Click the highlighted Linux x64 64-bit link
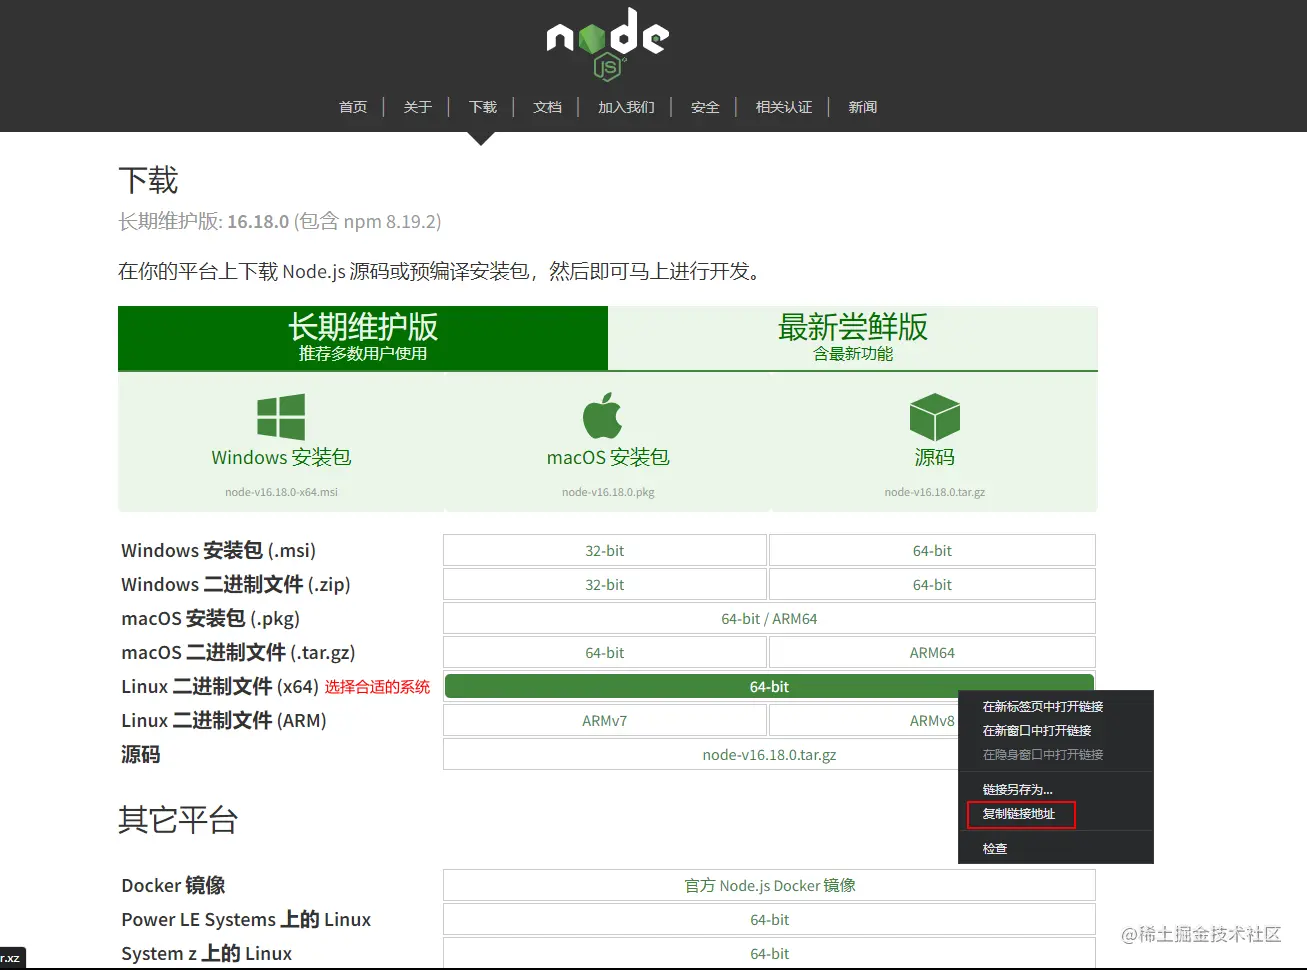Image resolution: width=1307 pixels, height=970 pixels. click(769, 686)
